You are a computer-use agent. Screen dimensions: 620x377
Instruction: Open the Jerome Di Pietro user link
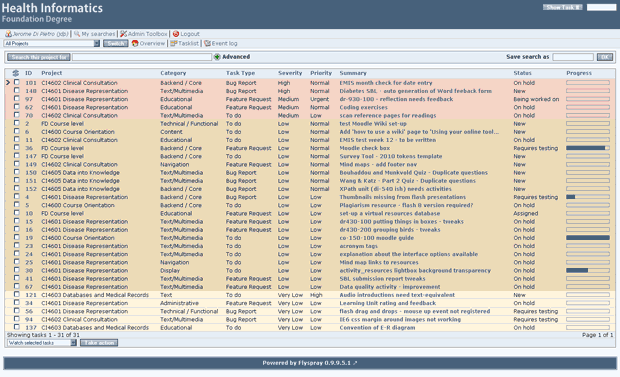pos(40,34)
